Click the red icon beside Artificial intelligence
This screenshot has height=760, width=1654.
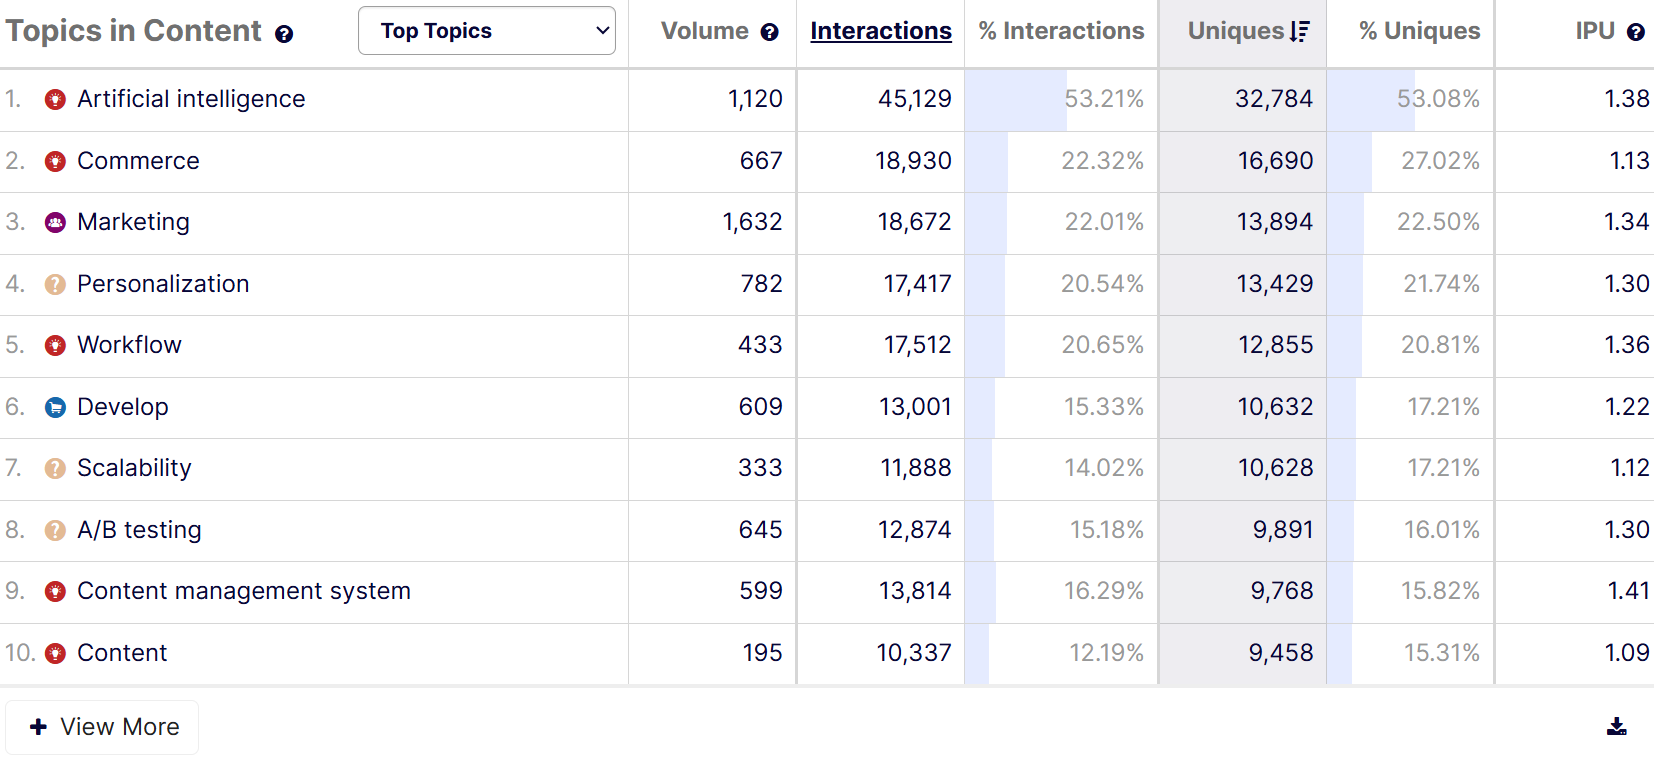(56, 99)
